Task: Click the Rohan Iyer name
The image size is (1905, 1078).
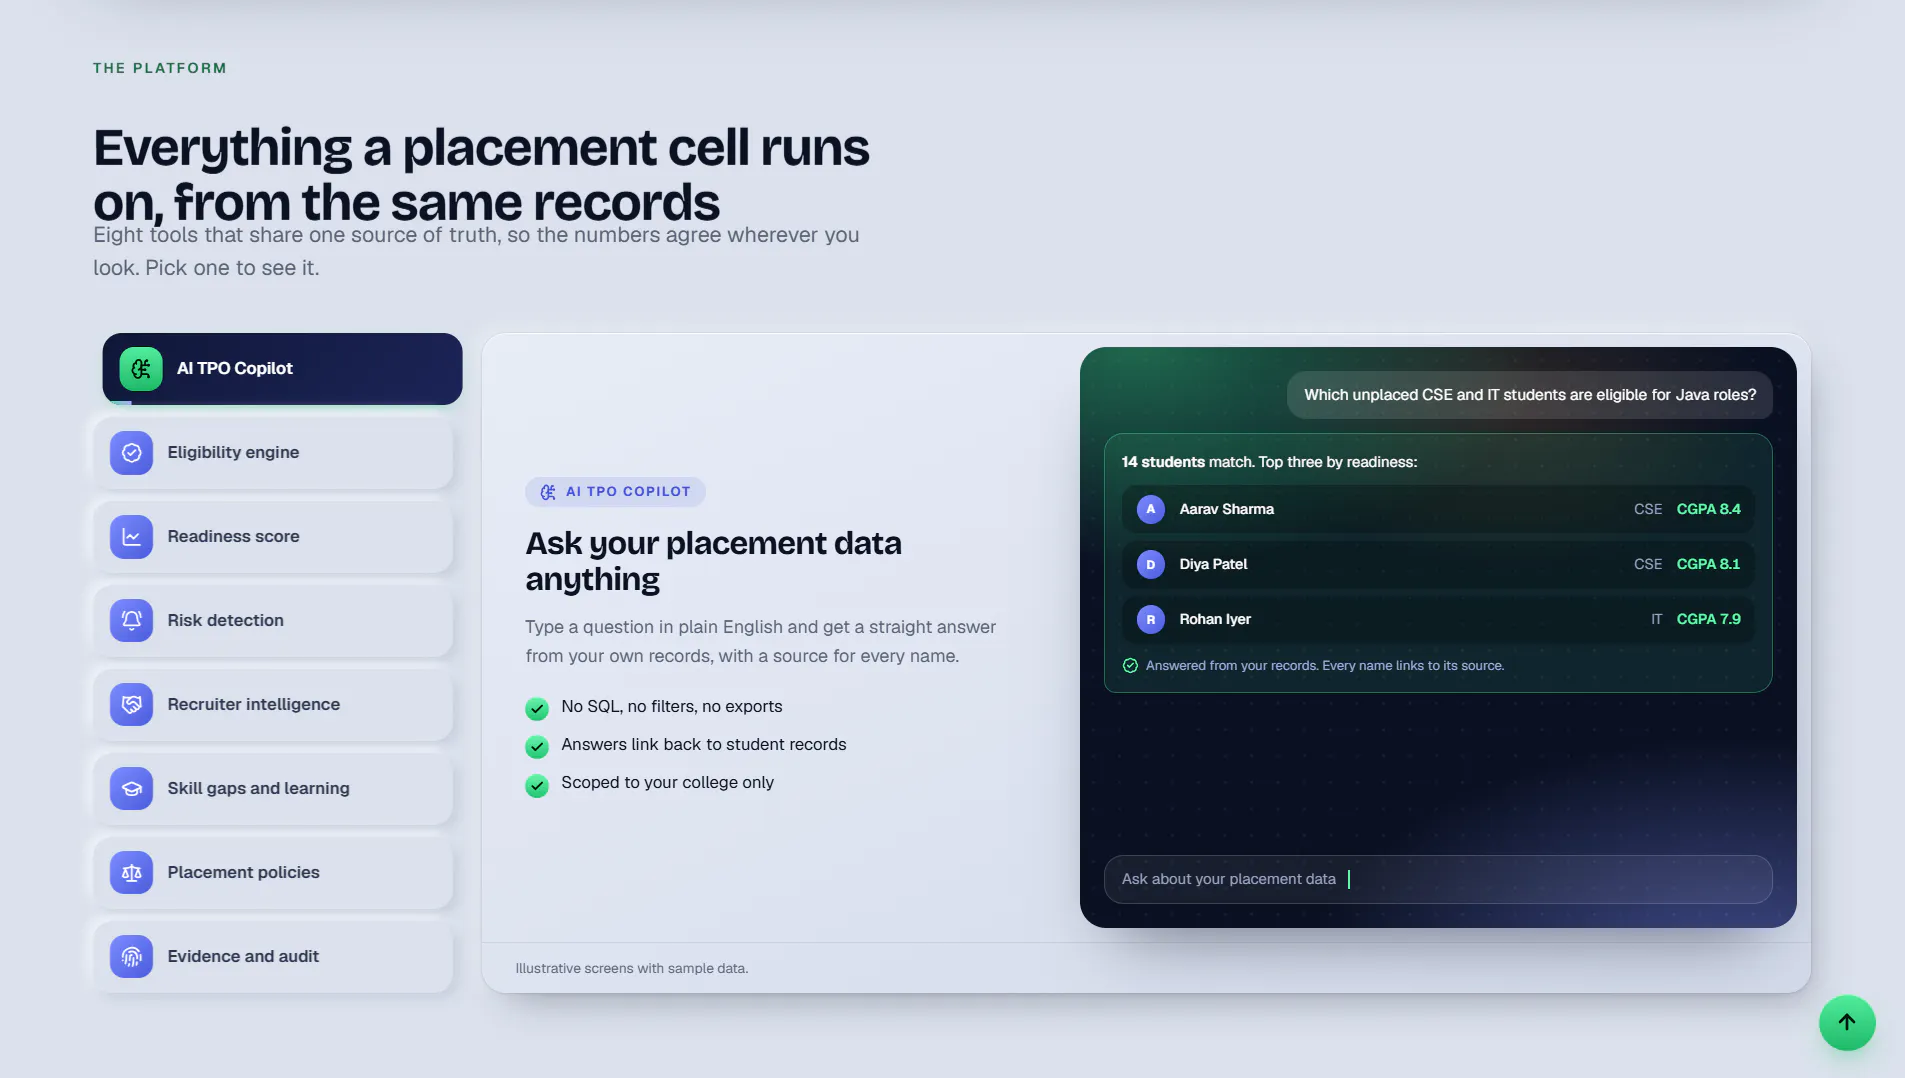Action: [1215, 619]
